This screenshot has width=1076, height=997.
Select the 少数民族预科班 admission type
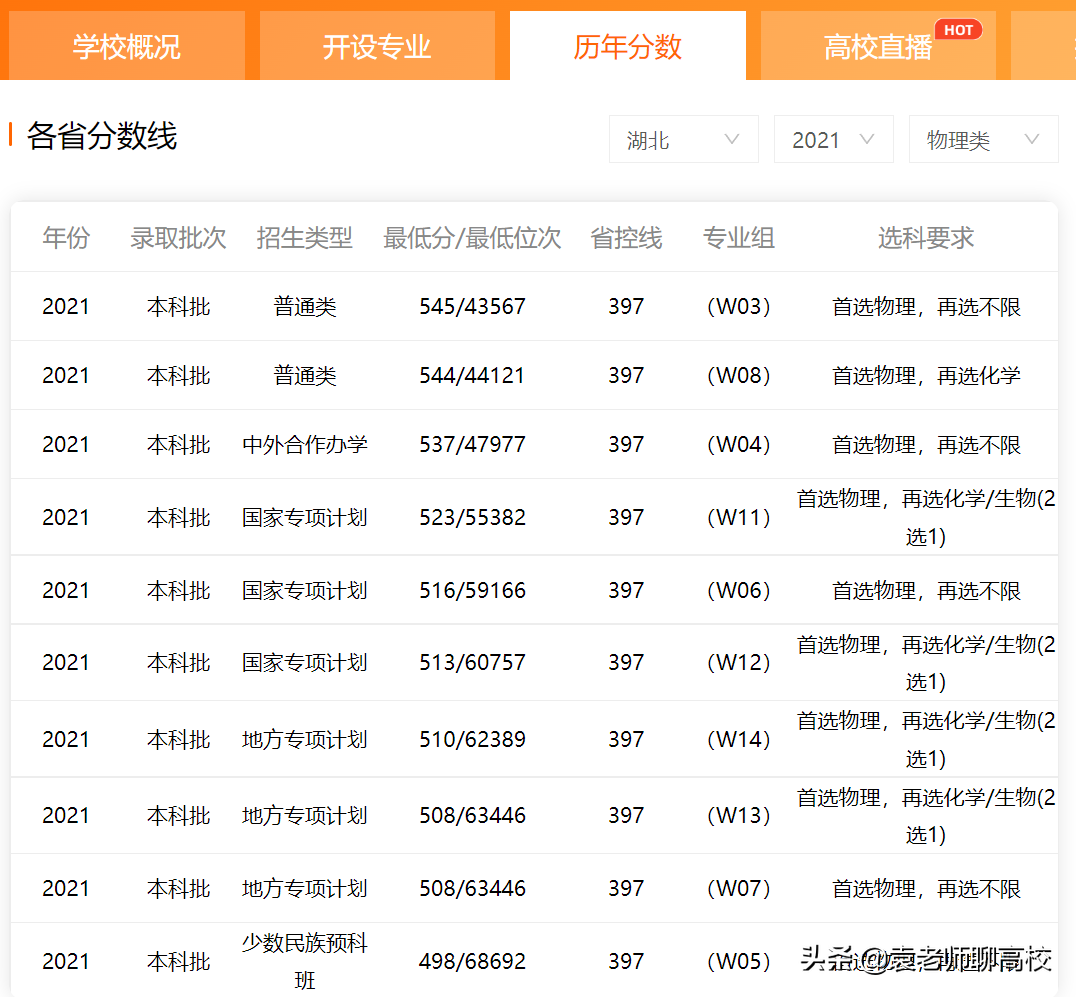(x=305, y=960)
